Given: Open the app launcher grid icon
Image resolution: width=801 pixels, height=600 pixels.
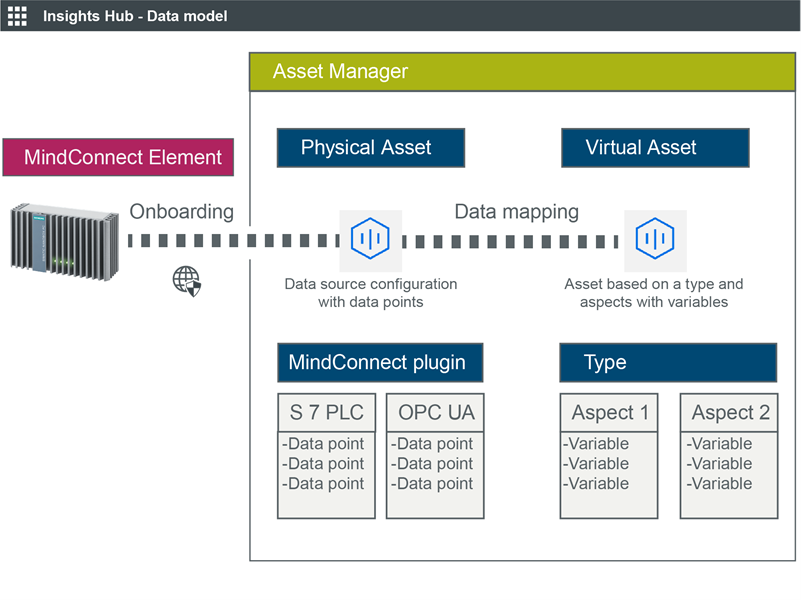Looking at the screenshot, I should [17, 16].
